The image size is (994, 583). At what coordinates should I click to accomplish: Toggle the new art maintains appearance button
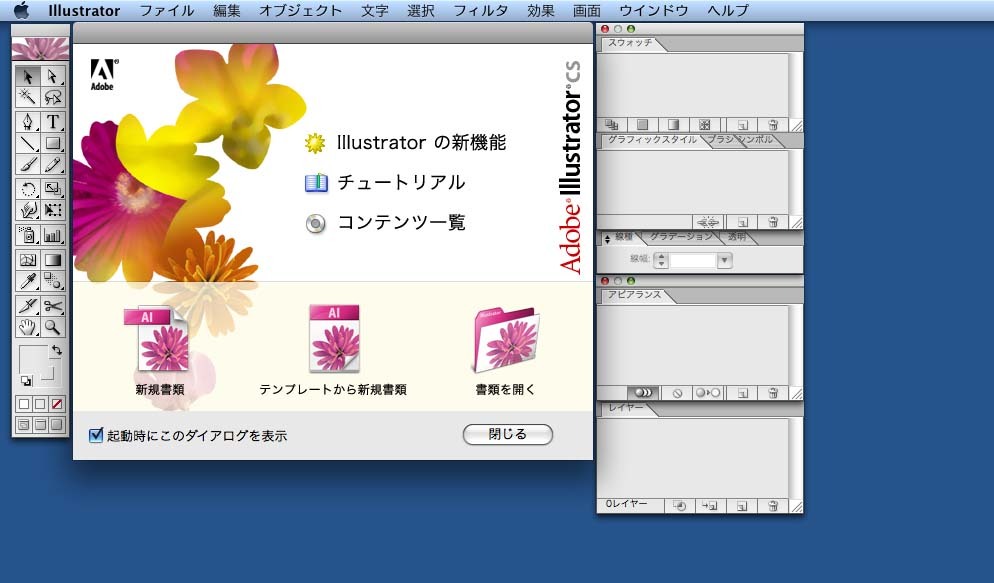click(x=644, y=393)
